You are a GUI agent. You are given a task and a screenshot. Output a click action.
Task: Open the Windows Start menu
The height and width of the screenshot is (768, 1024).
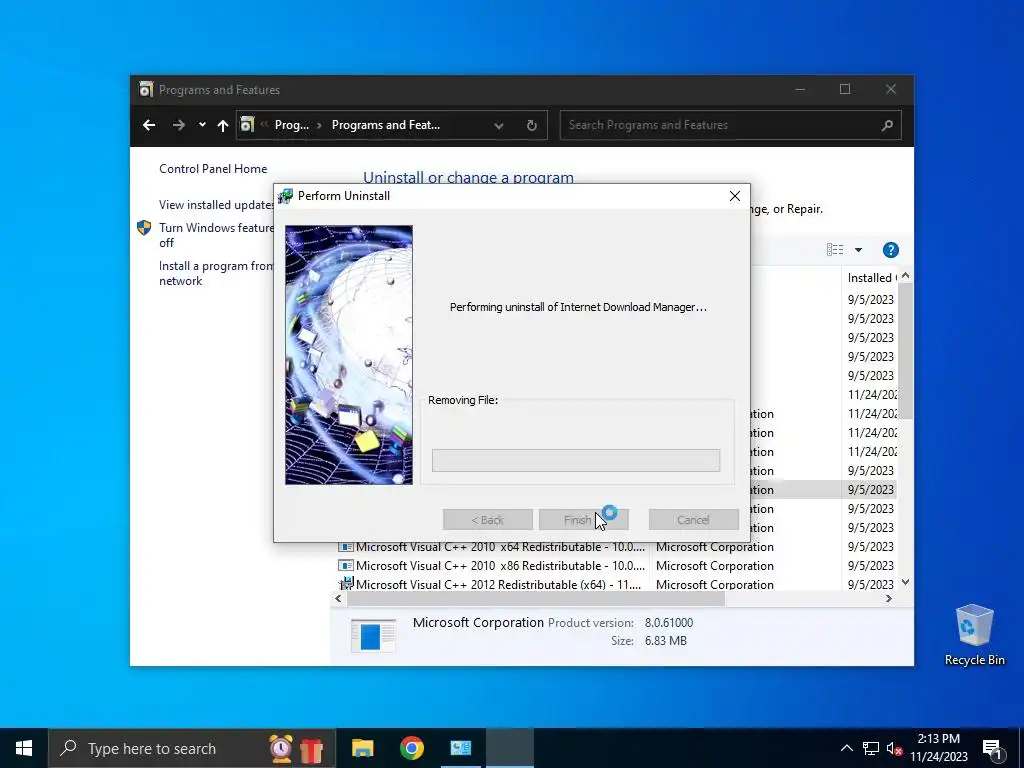(x=24, y=748)
